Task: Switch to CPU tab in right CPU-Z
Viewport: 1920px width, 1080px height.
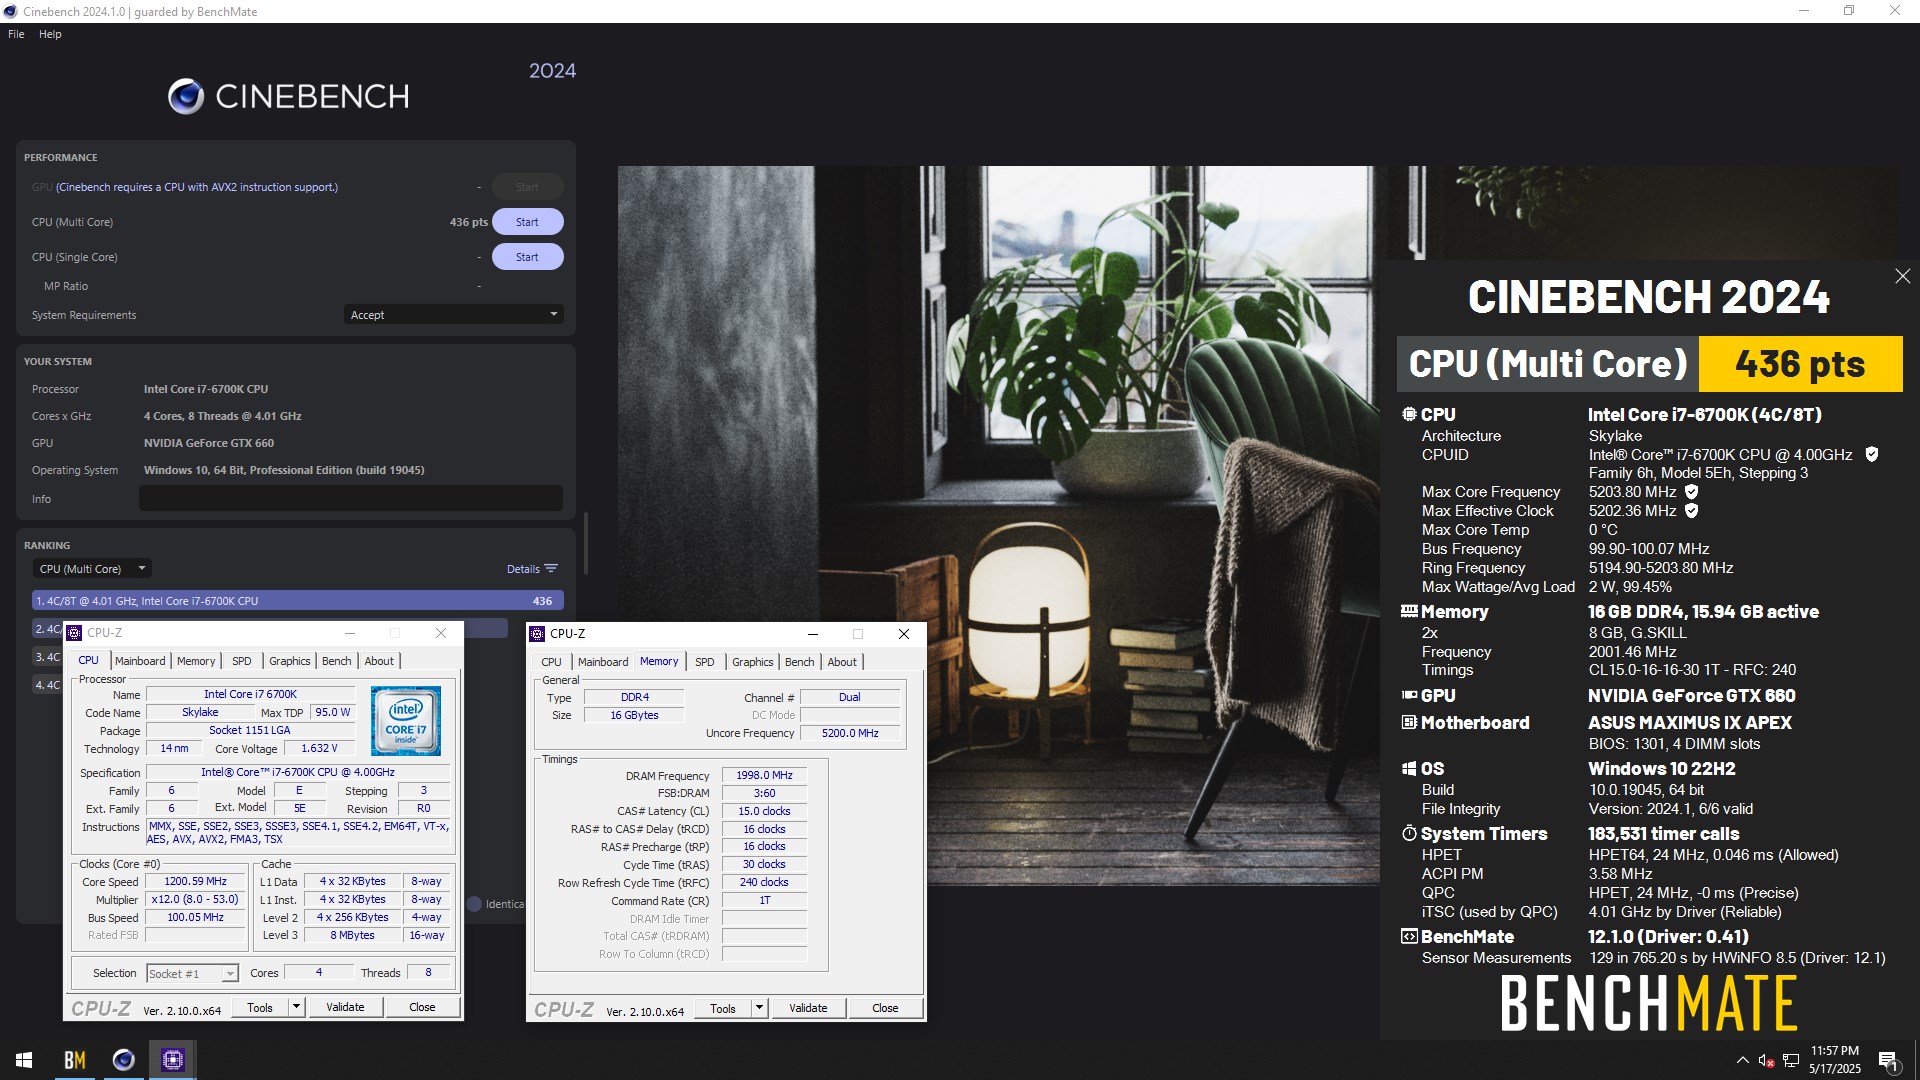Action: tap(552, 662)
